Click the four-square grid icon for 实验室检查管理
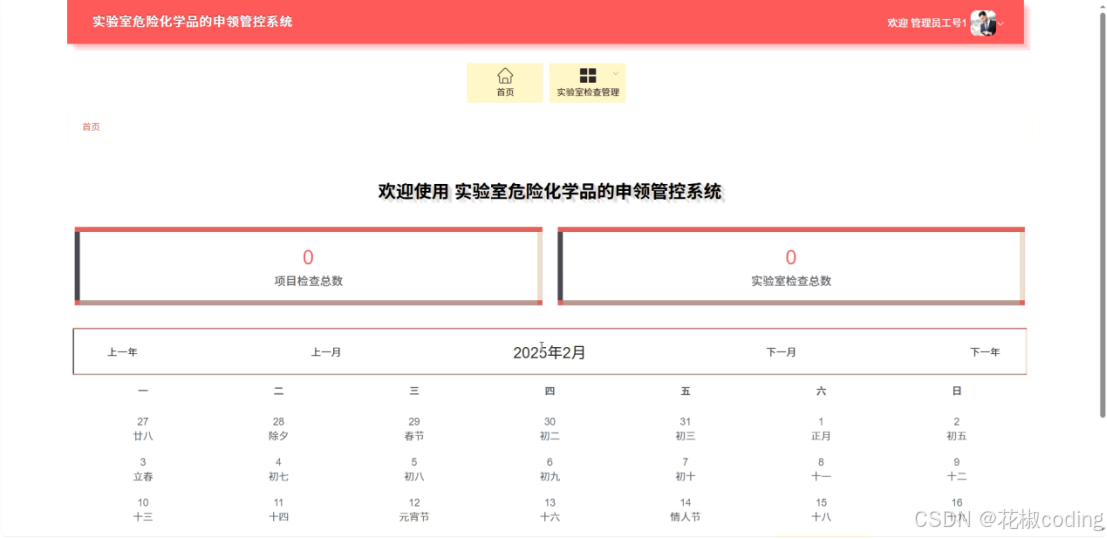Image resolution: width=1107 pixels, height=539 pixels. click(x=587, y=76)
